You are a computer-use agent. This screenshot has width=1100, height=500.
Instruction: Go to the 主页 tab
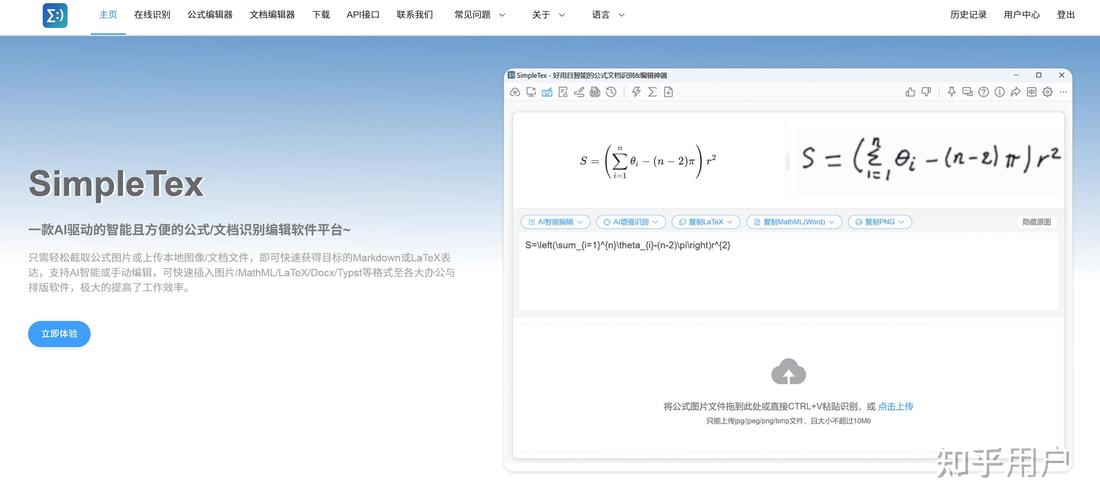[x=108, y=15]
